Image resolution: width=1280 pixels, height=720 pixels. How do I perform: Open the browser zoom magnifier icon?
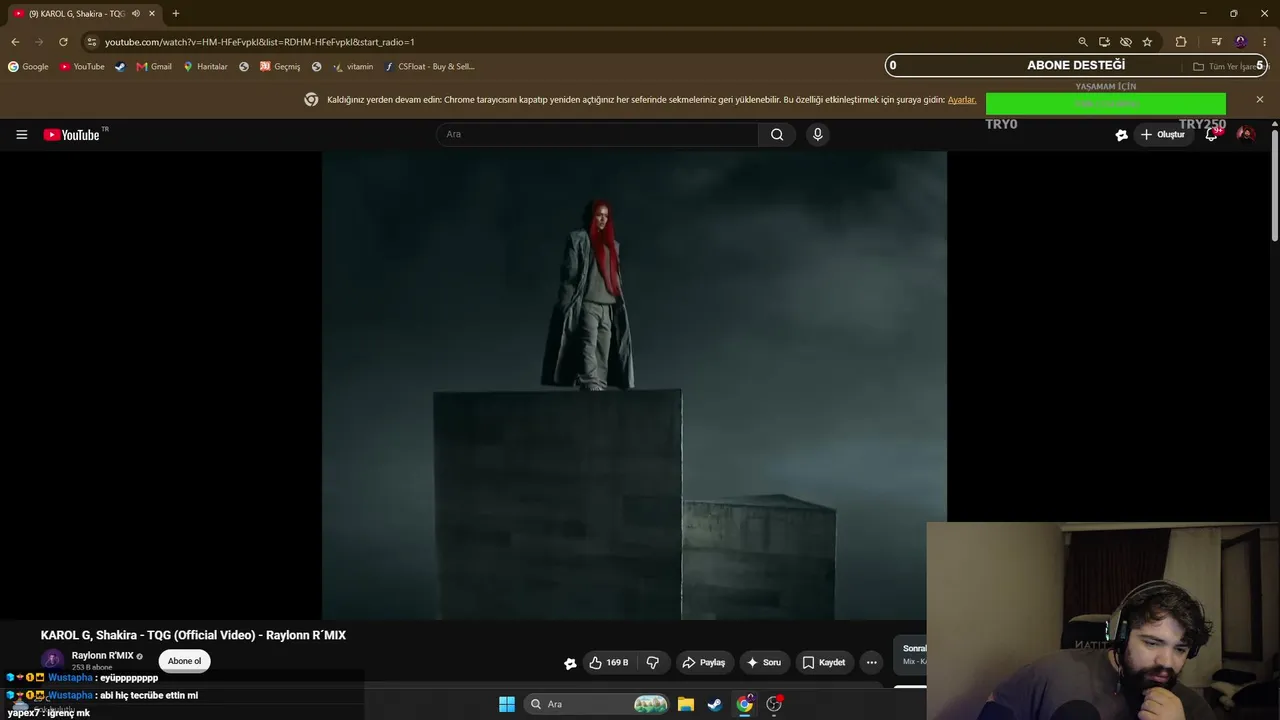(1083, 42)
